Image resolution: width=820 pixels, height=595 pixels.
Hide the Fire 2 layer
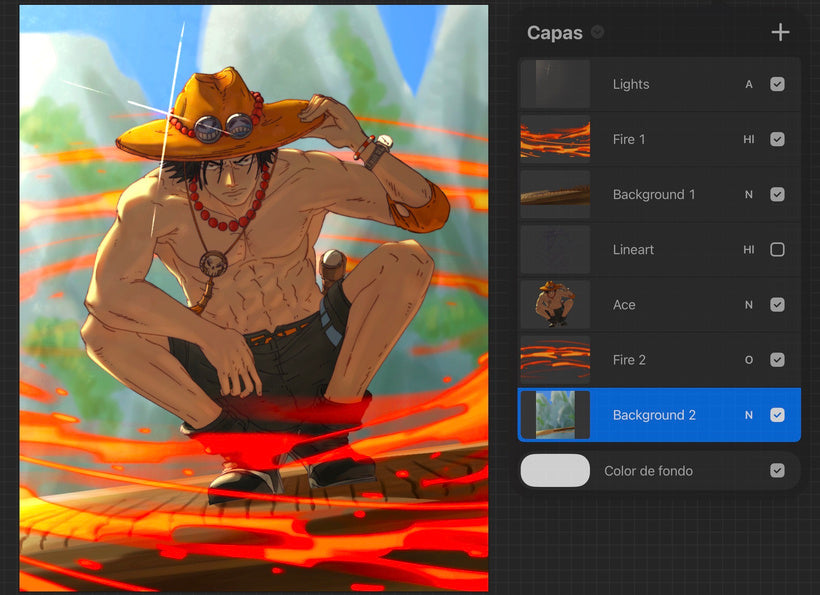coord(777,360)
